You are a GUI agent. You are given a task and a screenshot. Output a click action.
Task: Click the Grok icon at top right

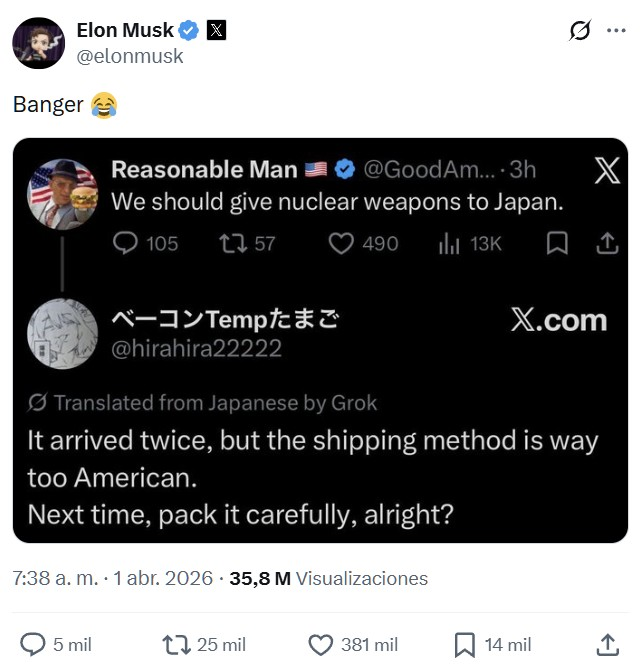580,31
